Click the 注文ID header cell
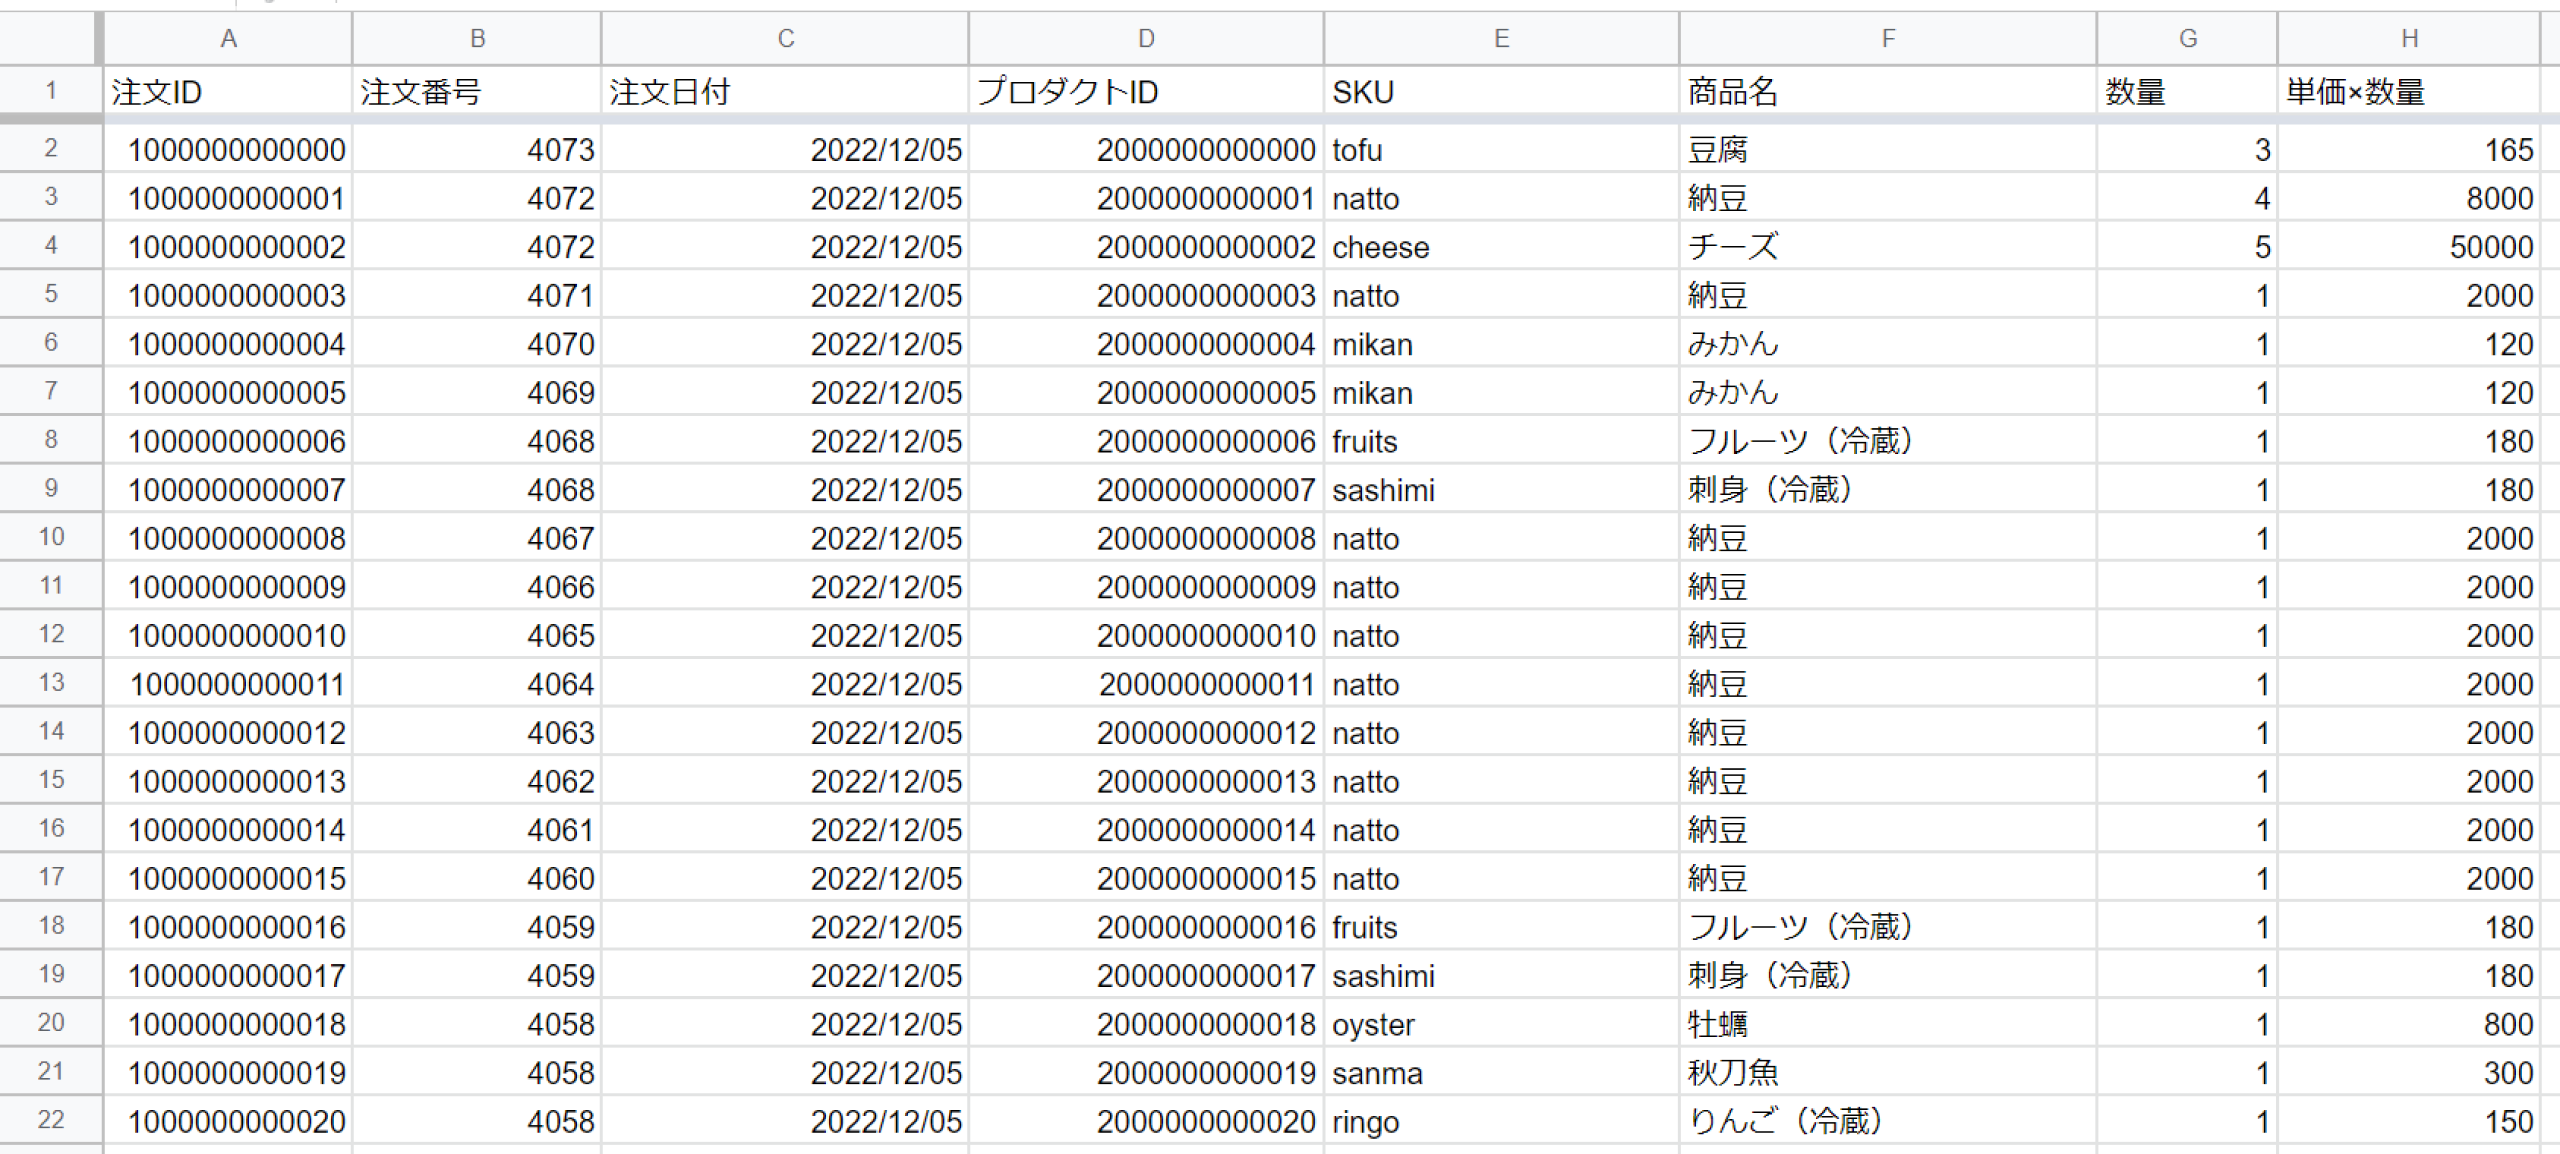This screenshot has width=2560, height=1154. point(228,92)
